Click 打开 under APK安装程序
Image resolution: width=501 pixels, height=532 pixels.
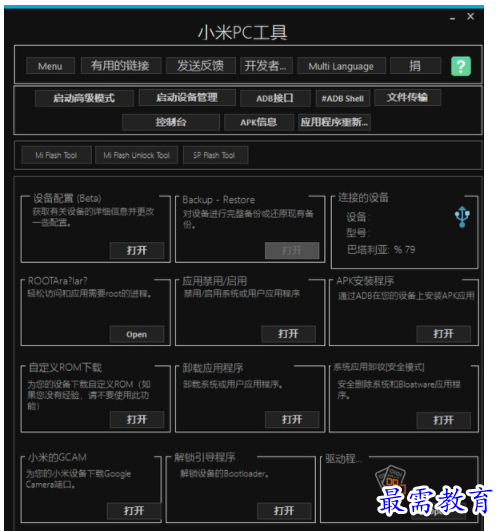coord(443,334)
